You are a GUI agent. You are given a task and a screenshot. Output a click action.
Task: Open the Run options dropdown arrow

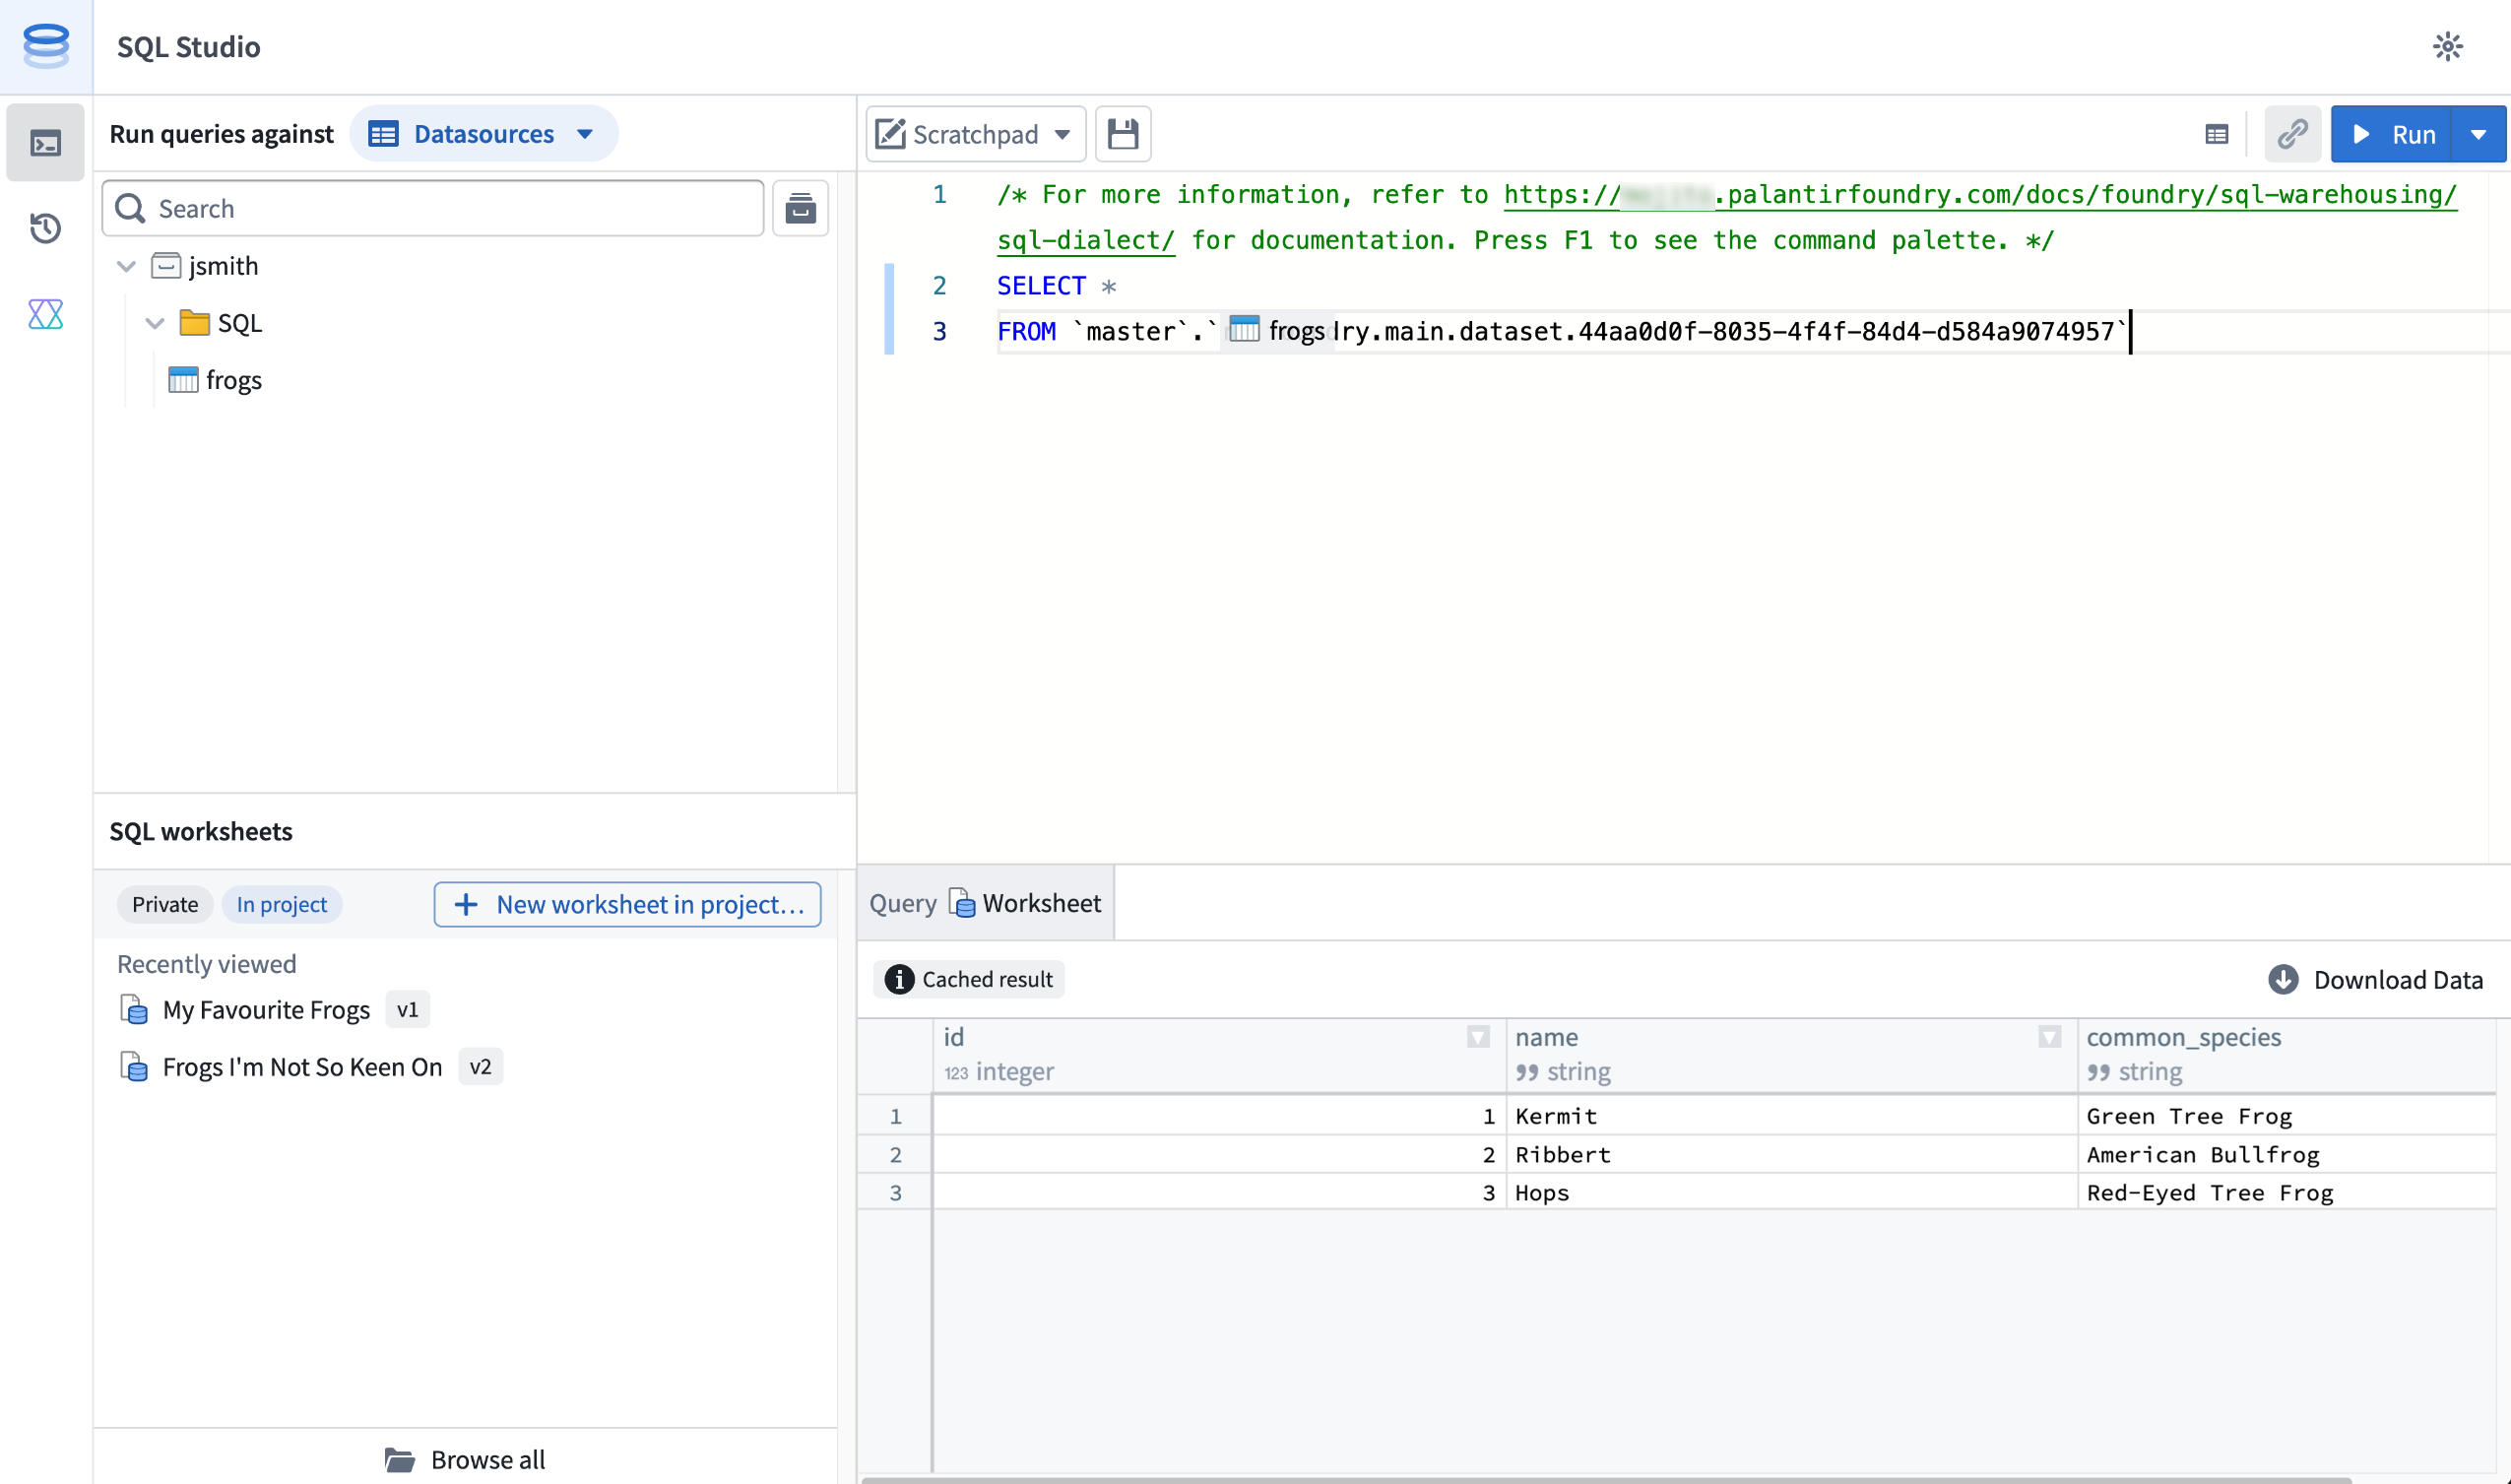pyautogui.click(x=2477, y=134)
